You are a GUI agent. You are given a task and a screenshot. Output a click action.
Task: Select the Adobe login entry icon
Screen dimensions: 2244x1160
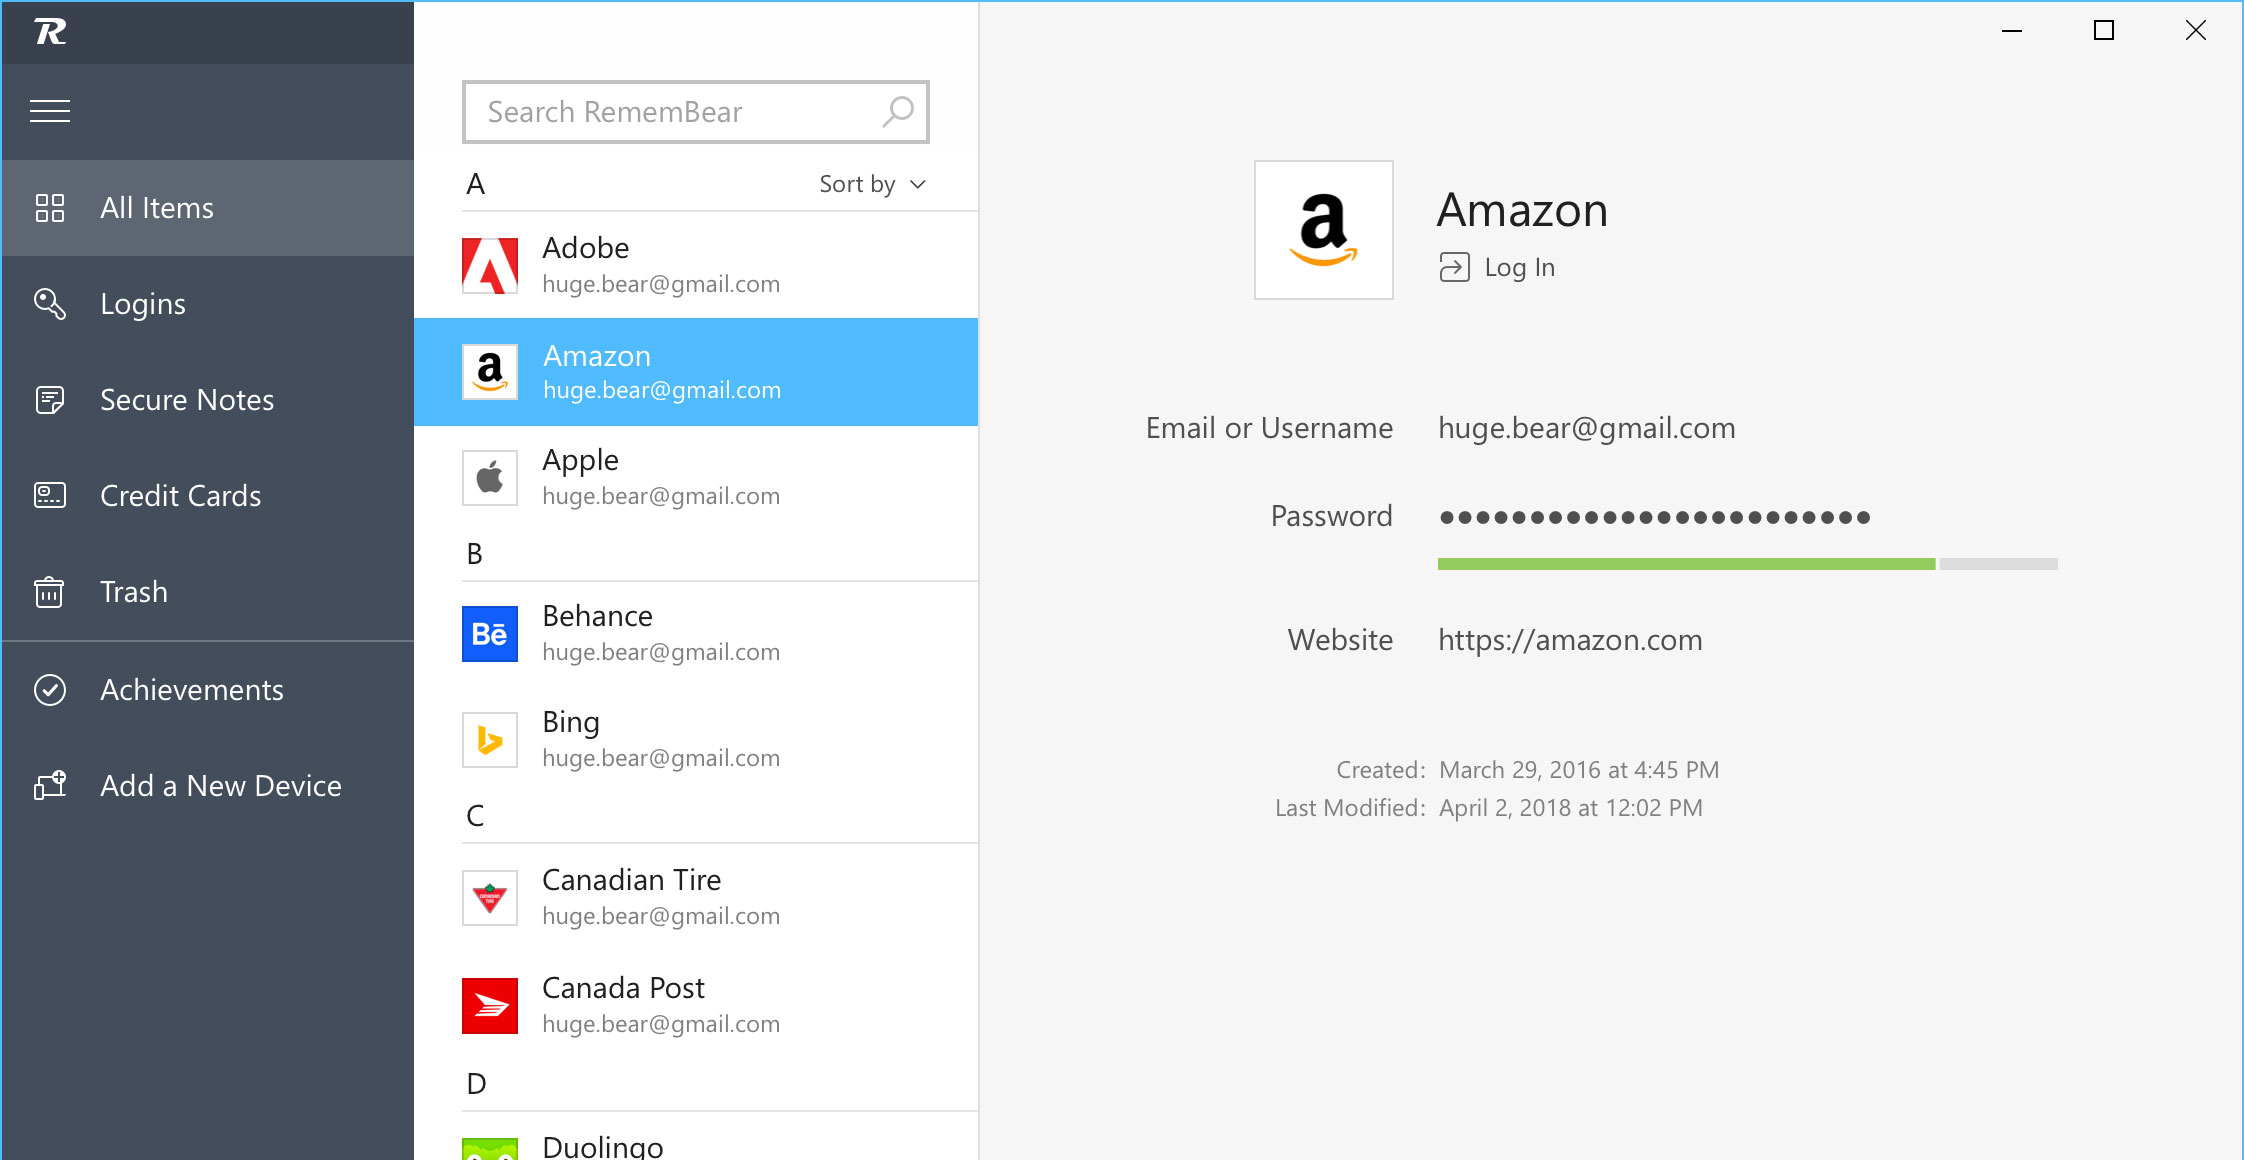point(490,266)
